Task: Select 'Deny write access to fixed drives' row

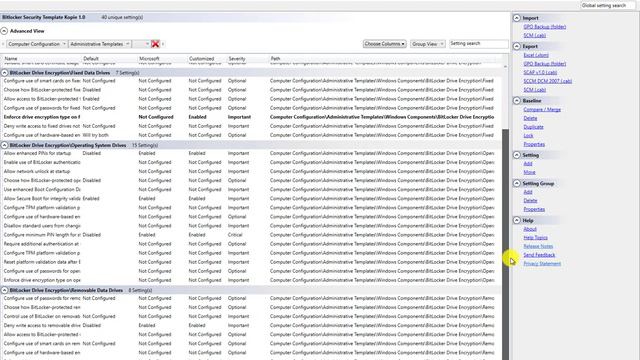Action: point(250,126)
